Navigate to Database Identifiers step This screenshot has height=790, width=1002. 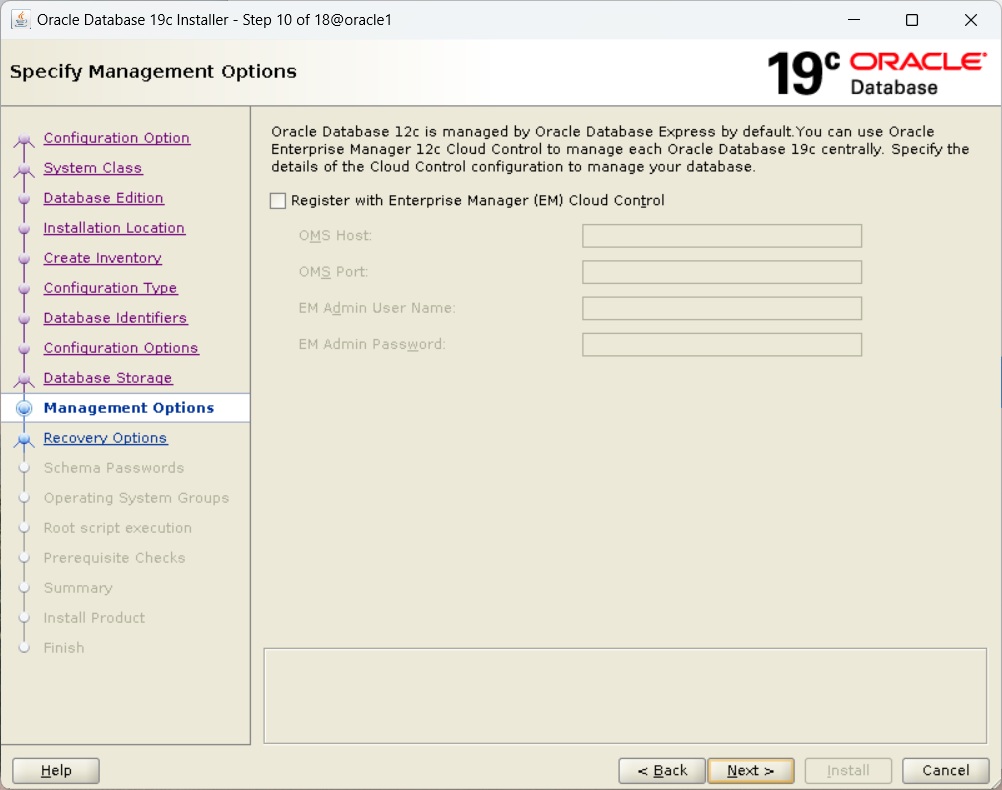pos(115,318)
